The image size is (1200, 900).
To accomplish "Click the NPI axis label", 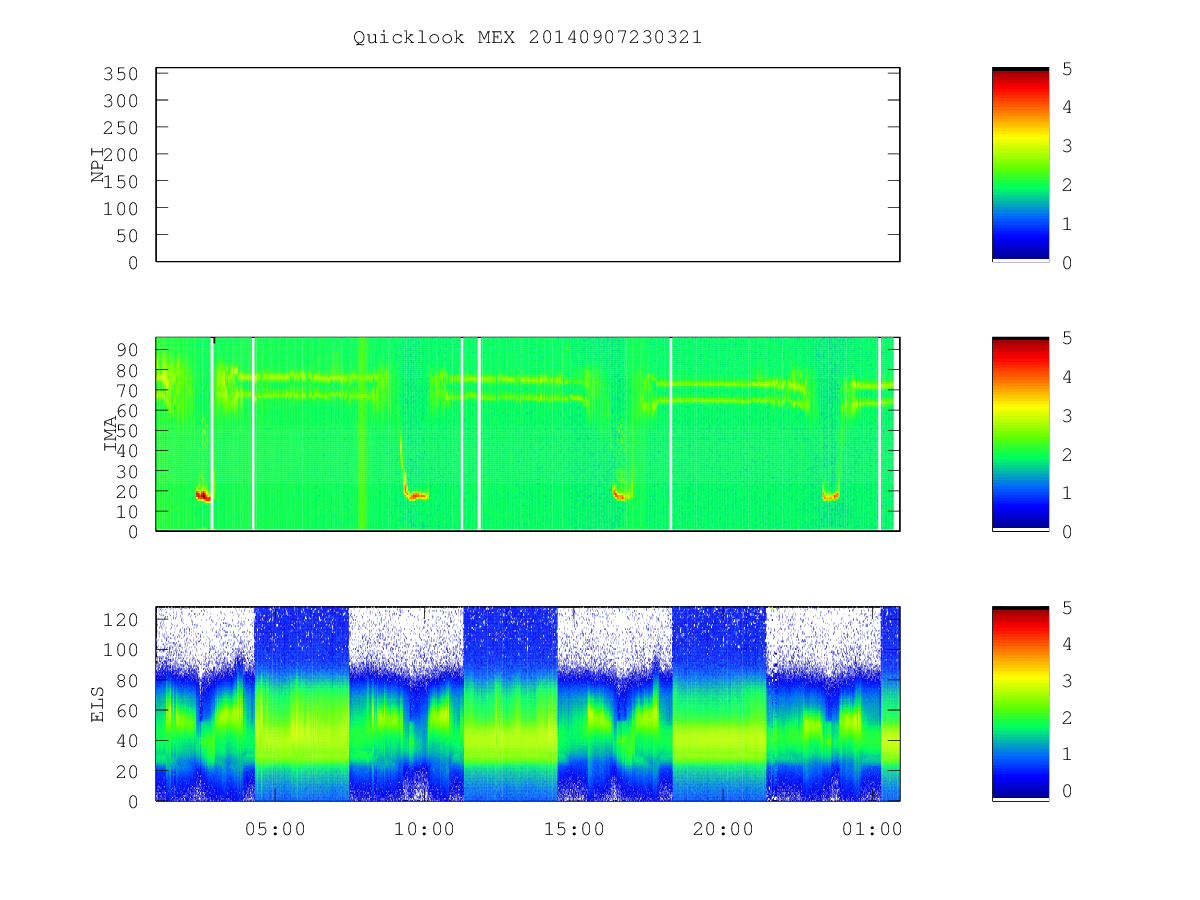I will pyautogui.click(x=98, y=165).
